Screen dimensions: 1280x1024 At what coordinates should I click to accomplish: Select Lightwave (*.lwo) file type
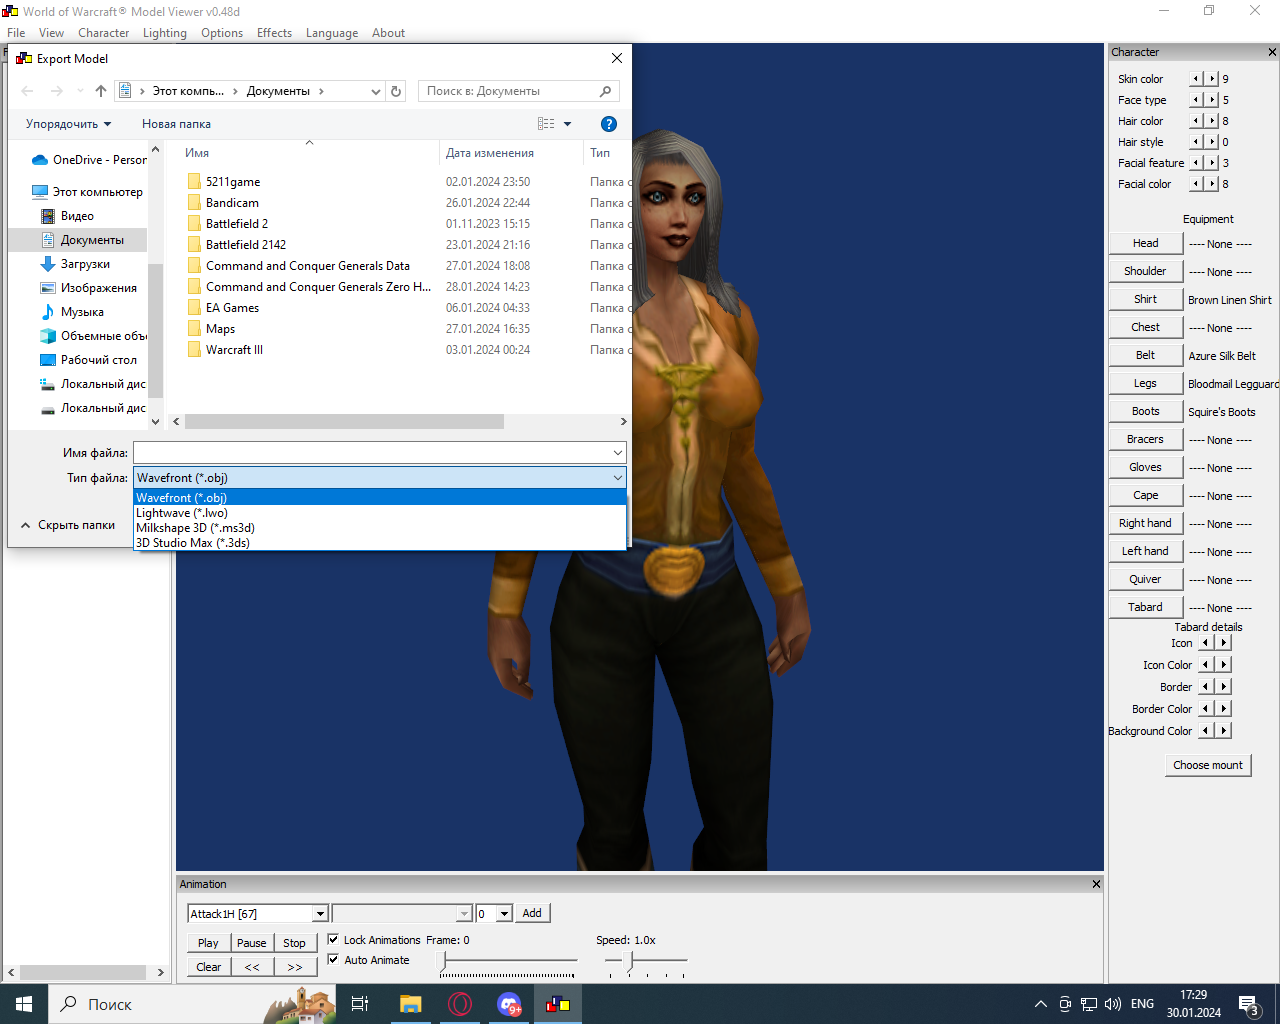[380, 513]
